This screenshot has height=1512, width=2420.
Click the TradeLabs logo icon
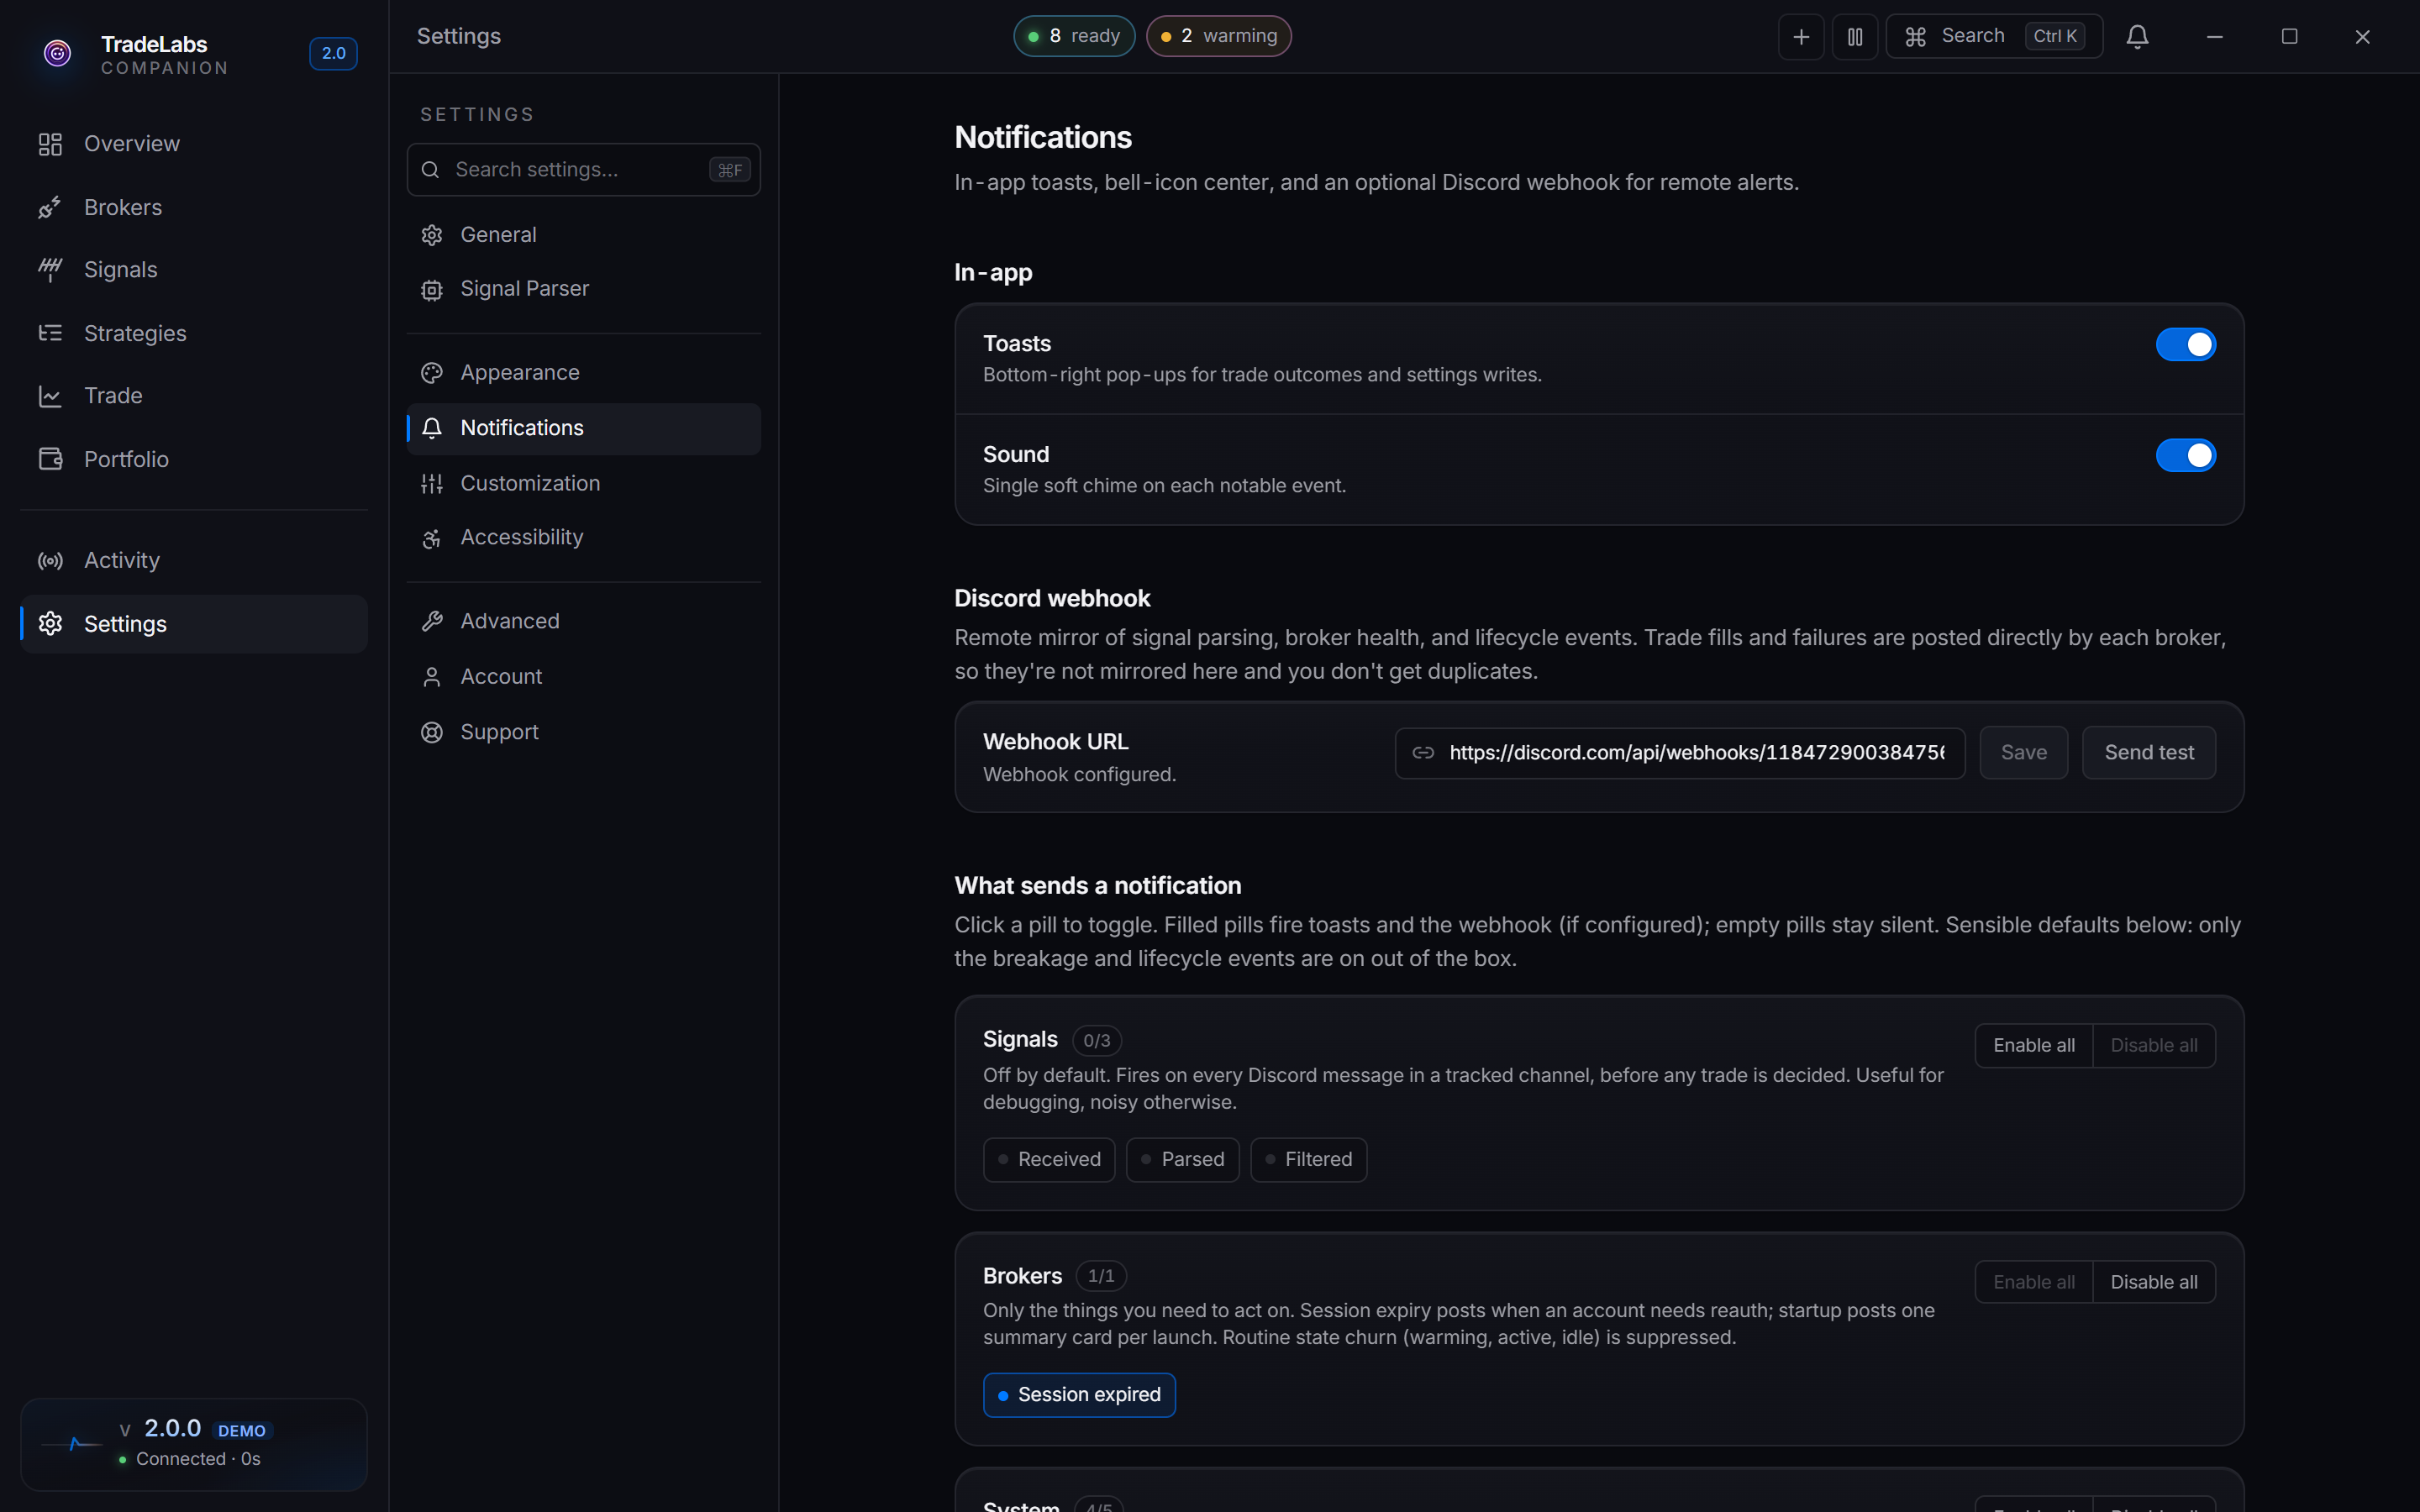(x=57, y=53)
